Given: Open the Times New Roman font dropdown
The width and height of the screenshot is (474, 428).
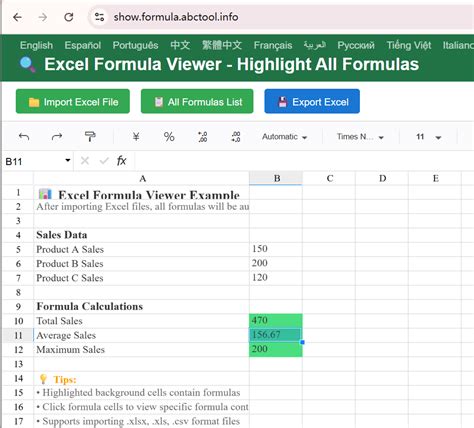Looking at the screenshot, I should tap(360, 137).
